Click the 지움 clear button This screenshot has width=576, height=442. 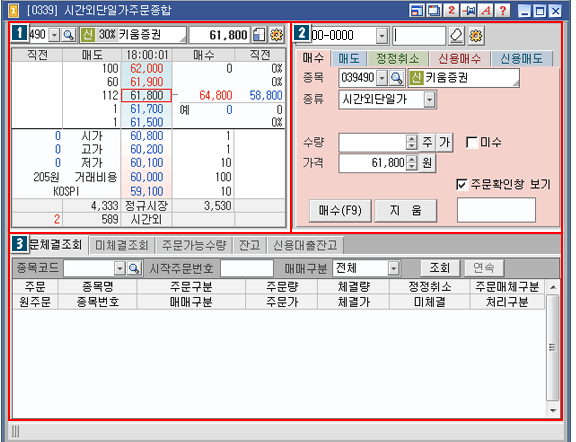coord(406,211)
